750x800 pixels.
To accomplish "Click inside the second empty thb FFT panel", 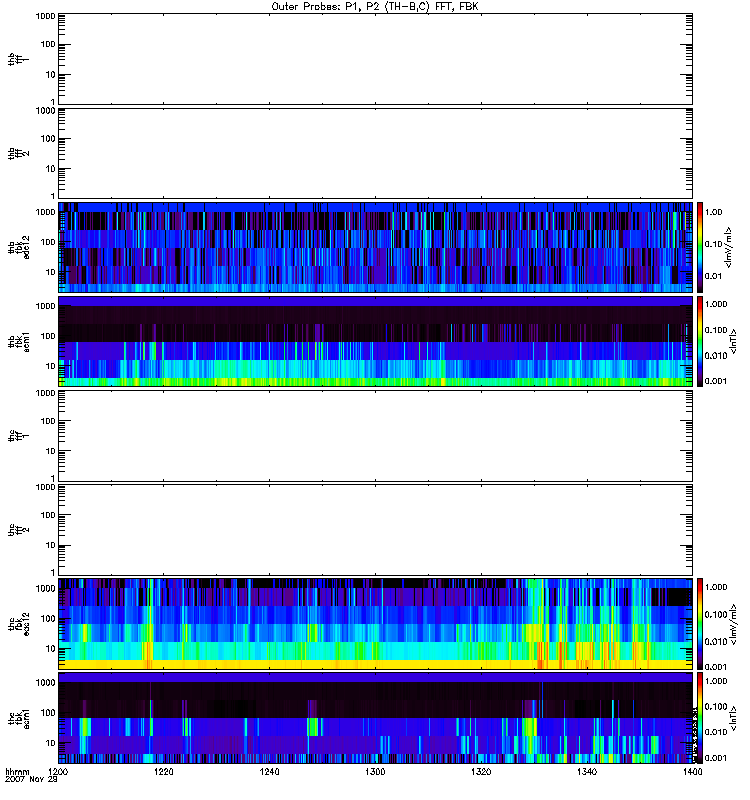I will pos(375,152).
